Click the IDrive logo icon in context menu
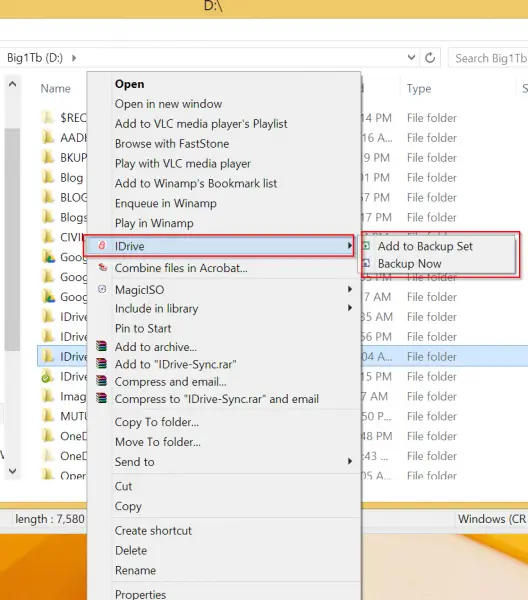The image size is (528, 600). point(102,246)
